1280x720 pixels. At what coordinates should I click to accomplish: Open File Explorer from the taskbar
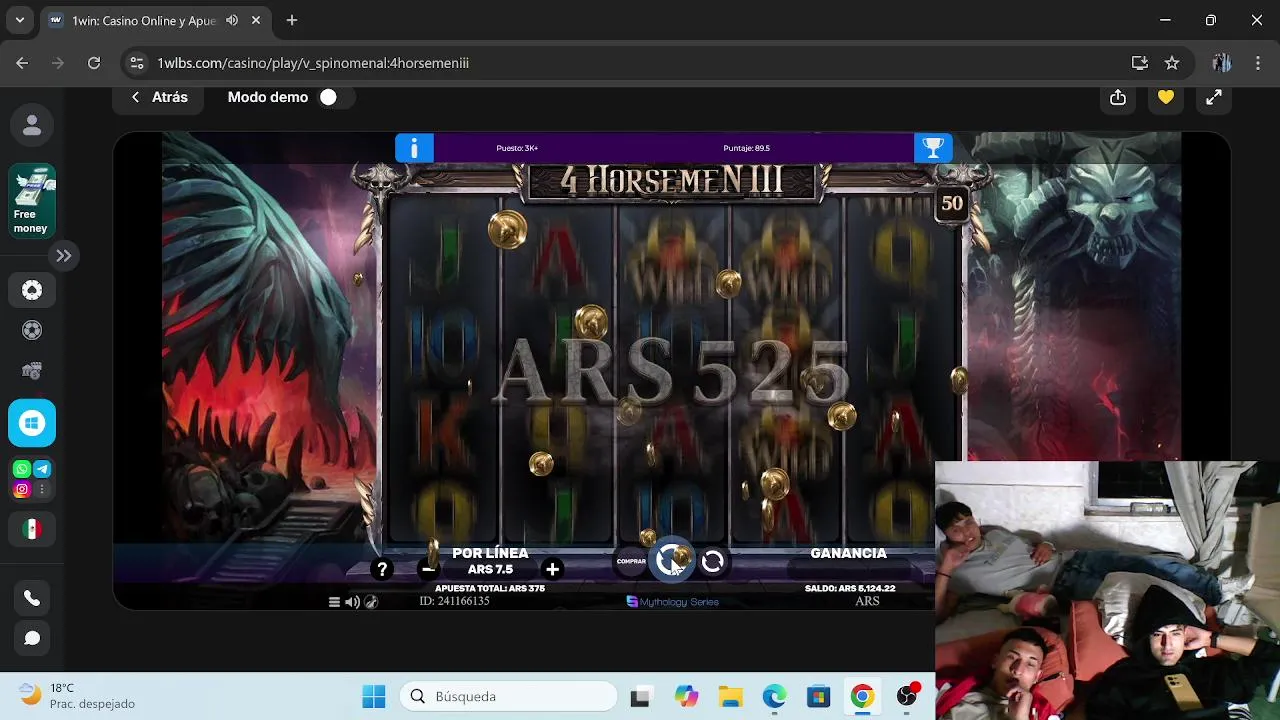click(x=730, y=697)
